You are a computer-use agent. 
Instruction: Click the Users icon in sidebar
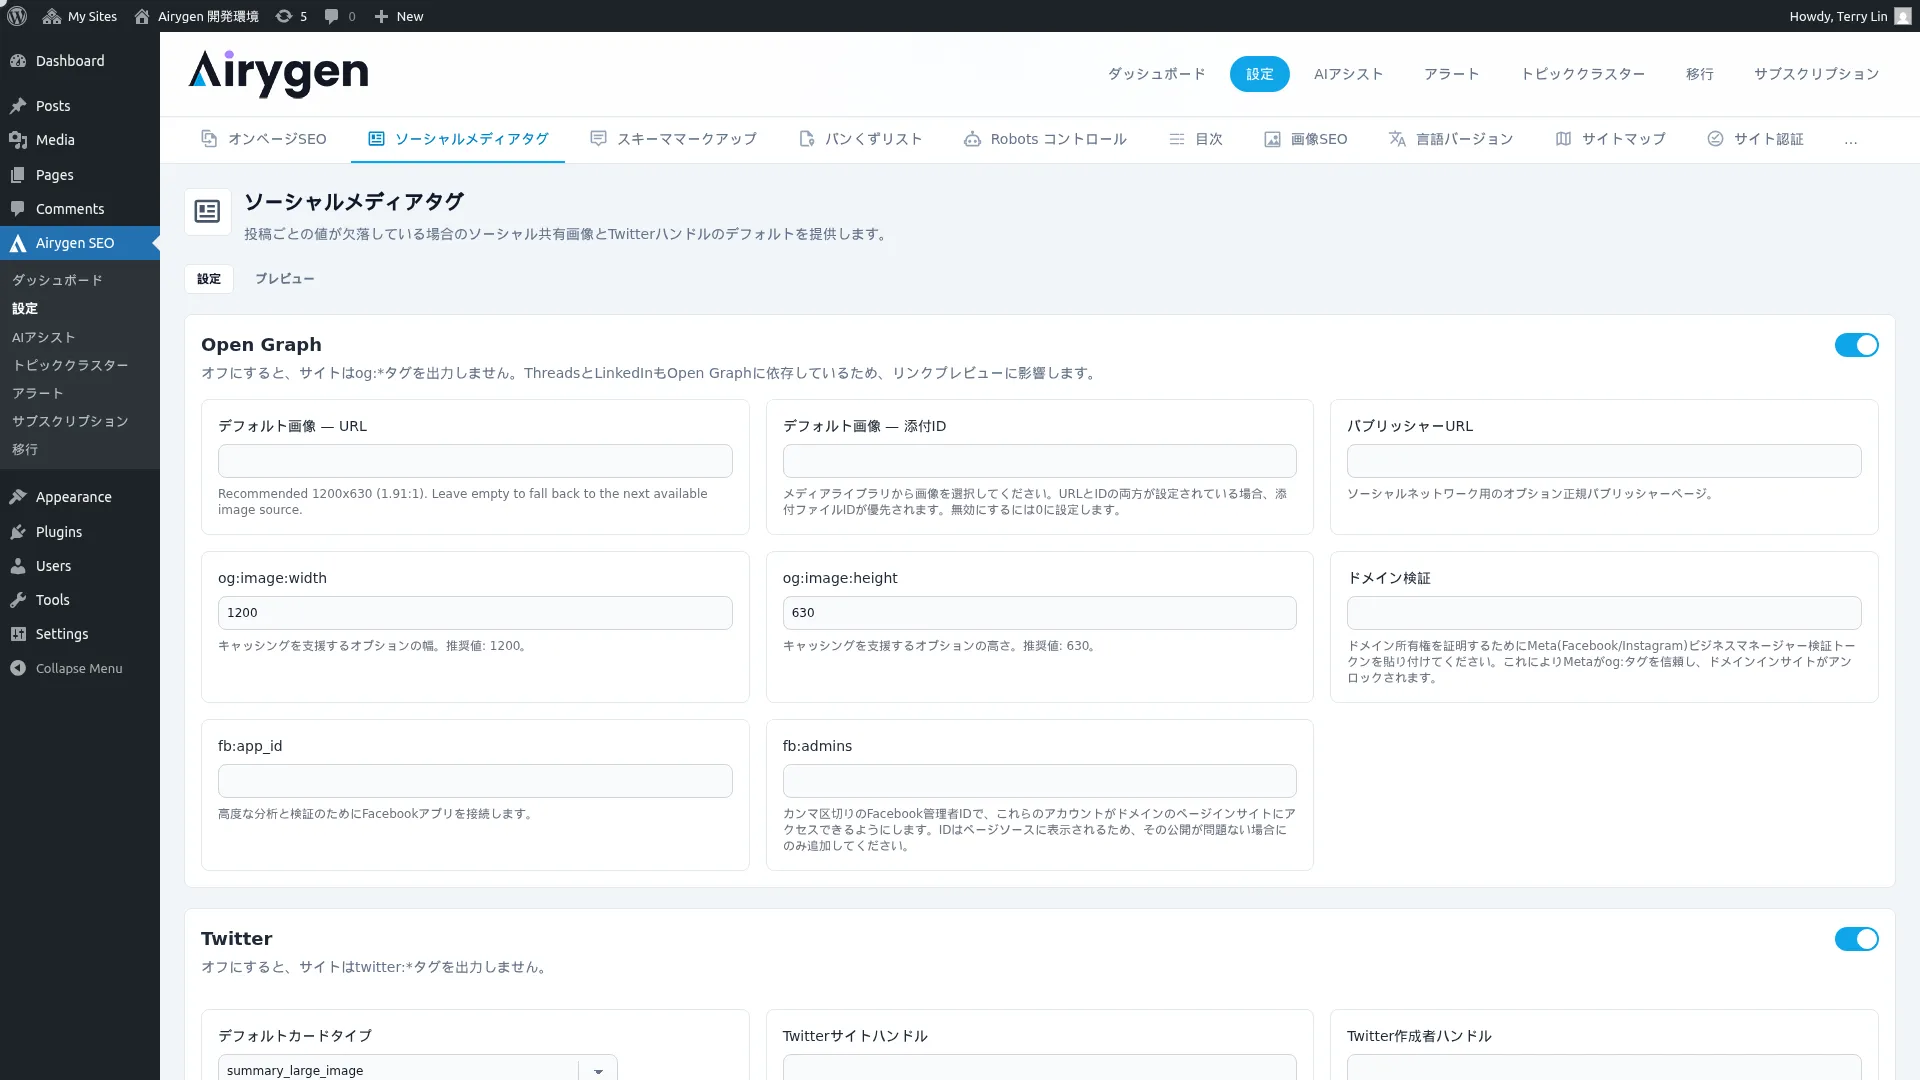[18, 566]
